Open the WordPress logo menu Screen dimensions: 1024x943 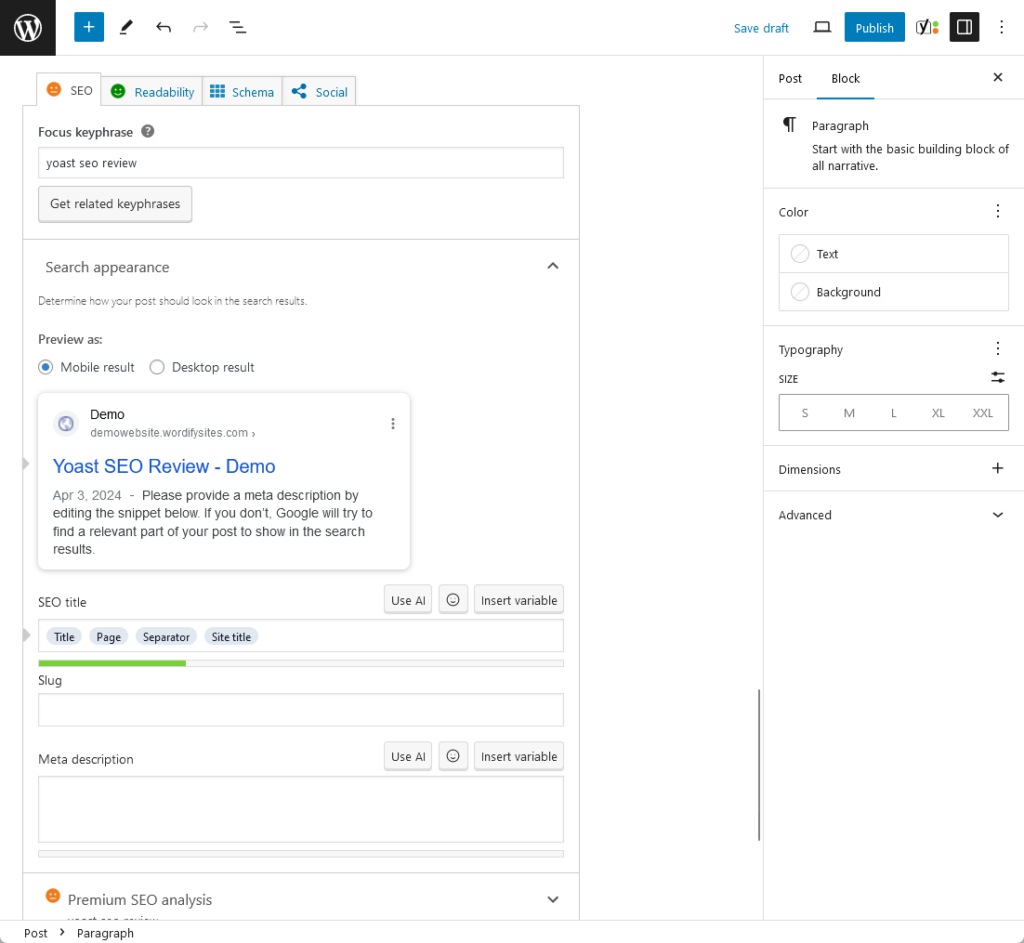27,27
